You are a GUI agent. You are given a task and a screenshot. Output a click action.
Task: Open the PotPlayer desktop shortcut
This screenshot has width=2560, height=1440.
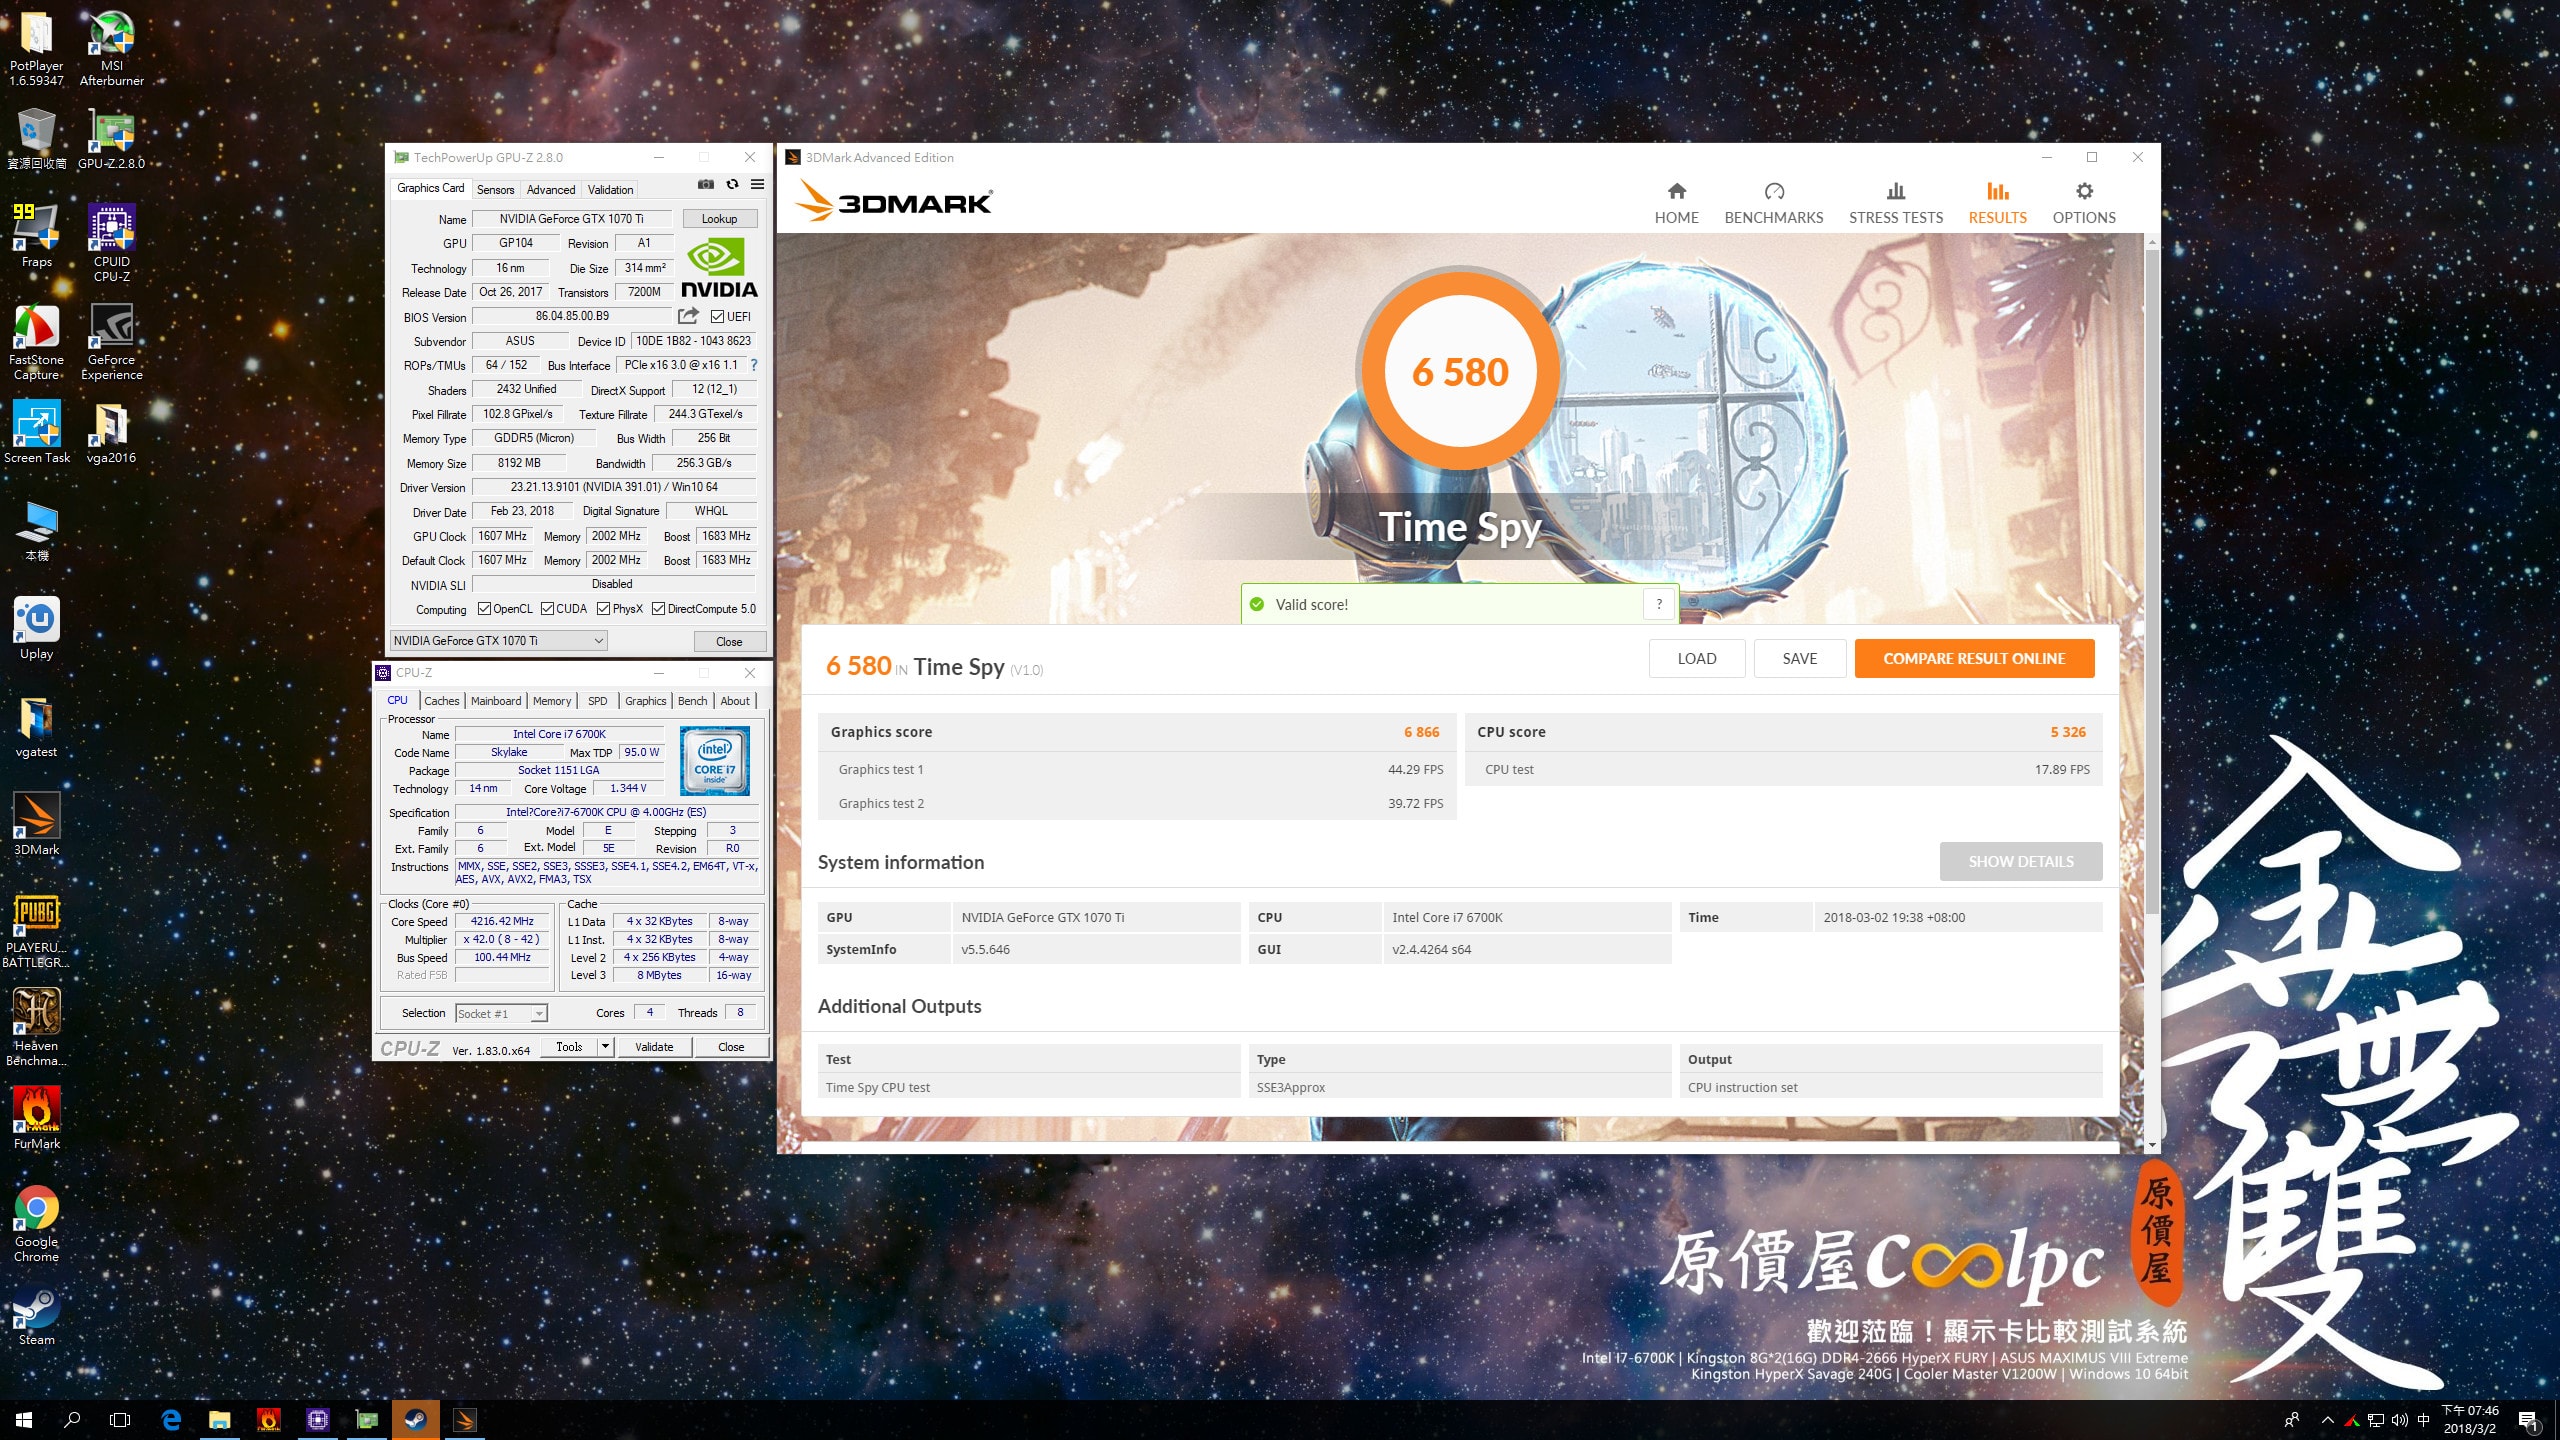[x=37, y=48]
